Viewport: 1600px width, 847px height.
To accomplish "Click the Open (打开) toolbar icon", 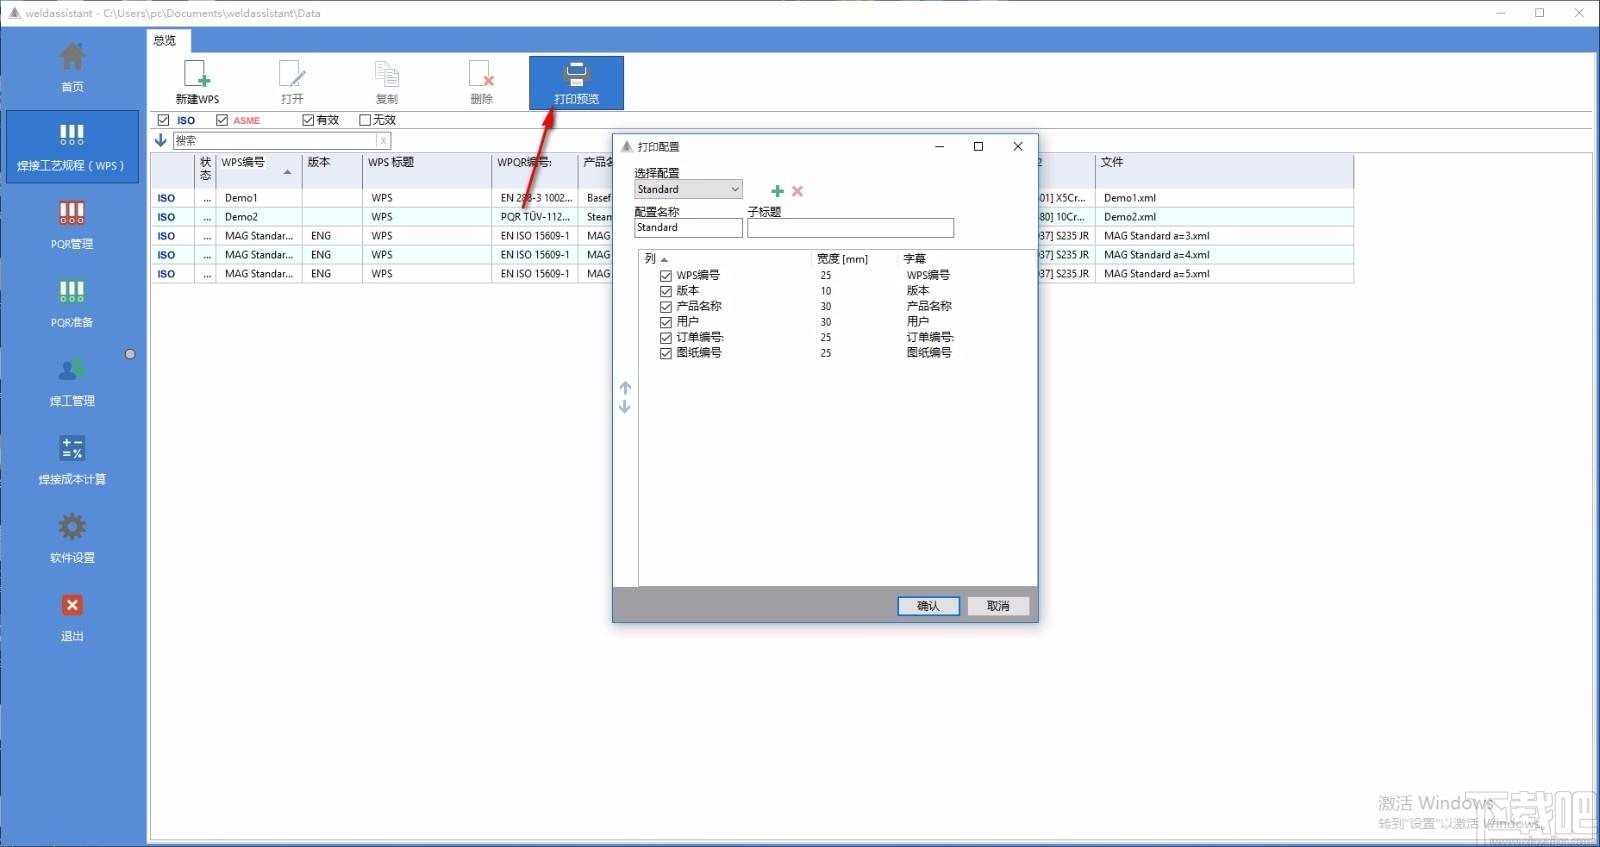I will [292, 75].
